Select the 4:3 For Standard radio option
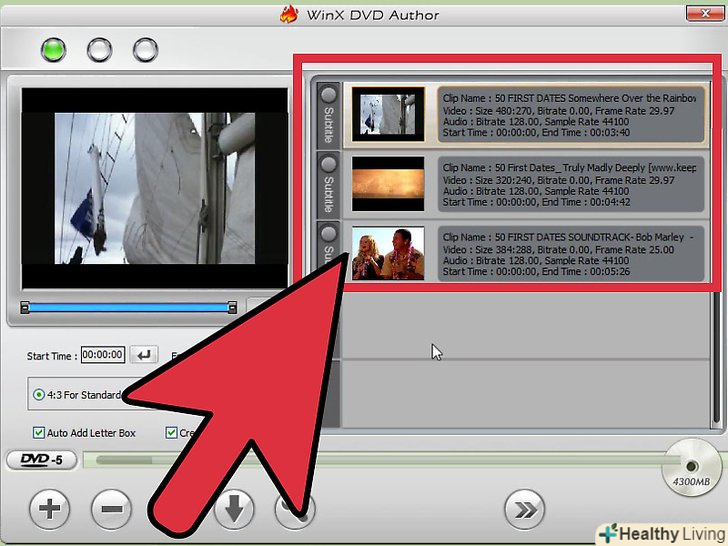728x546 pixels. (39, 394)
